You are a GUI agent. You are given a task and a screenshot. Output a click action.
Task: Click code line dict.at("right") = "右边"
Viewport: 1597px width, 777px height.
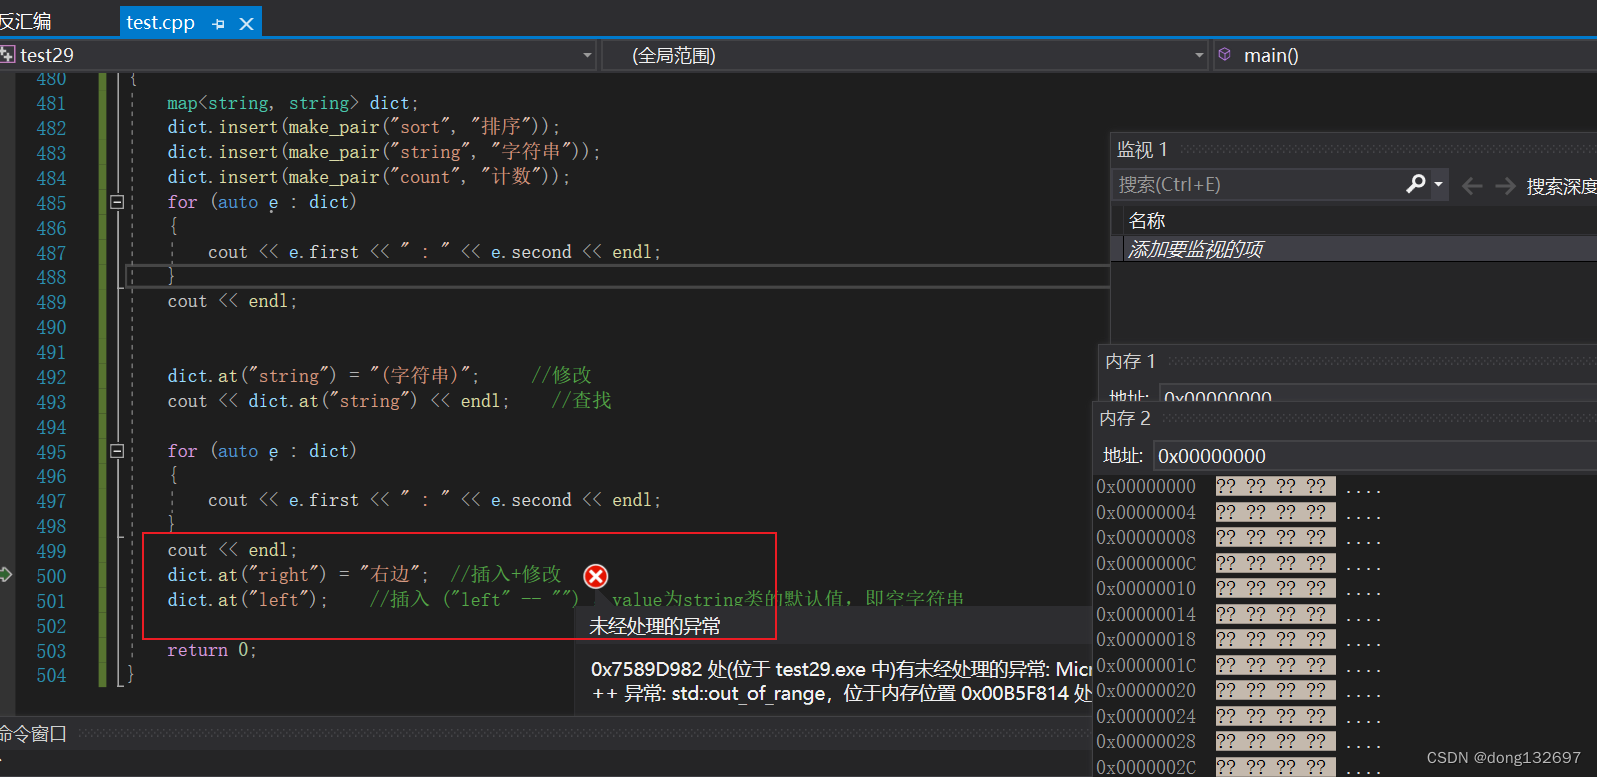(298, 575)
